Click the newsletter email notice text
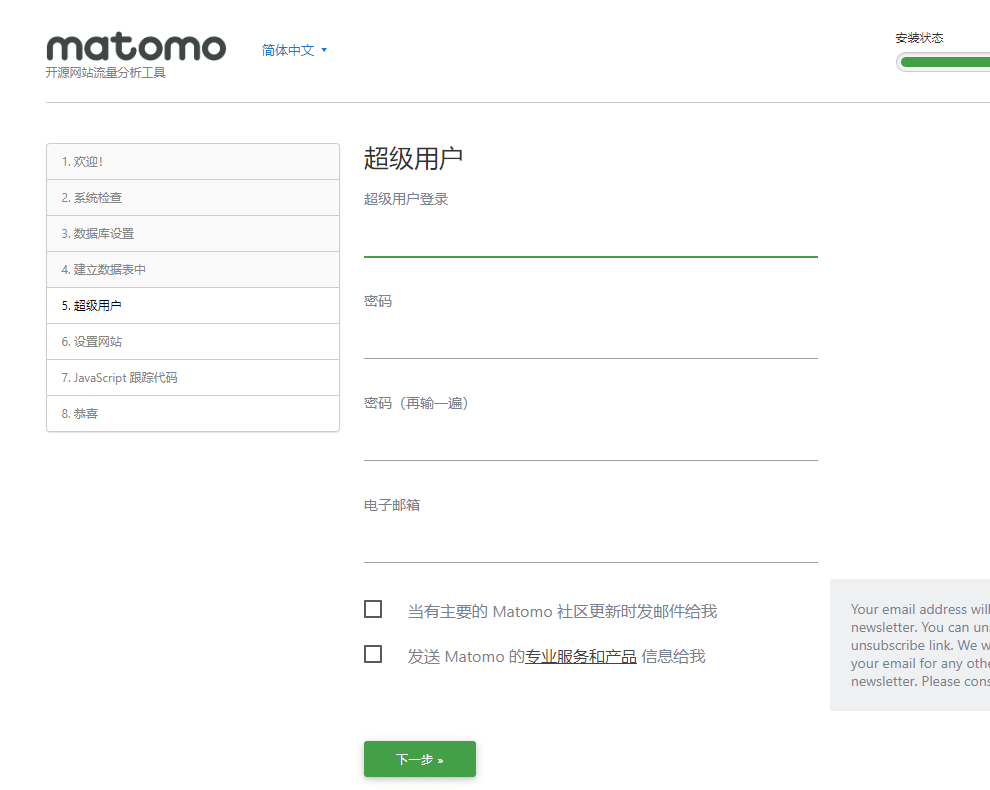The image size is (990, 790). 920,645
